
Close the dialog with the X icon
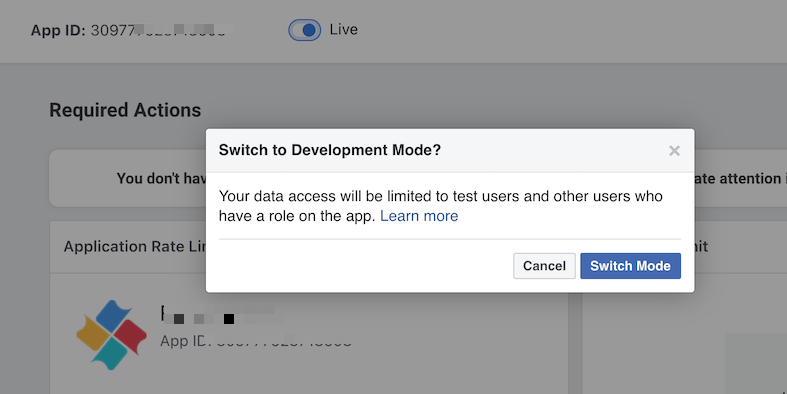click(x=674, y=151)
